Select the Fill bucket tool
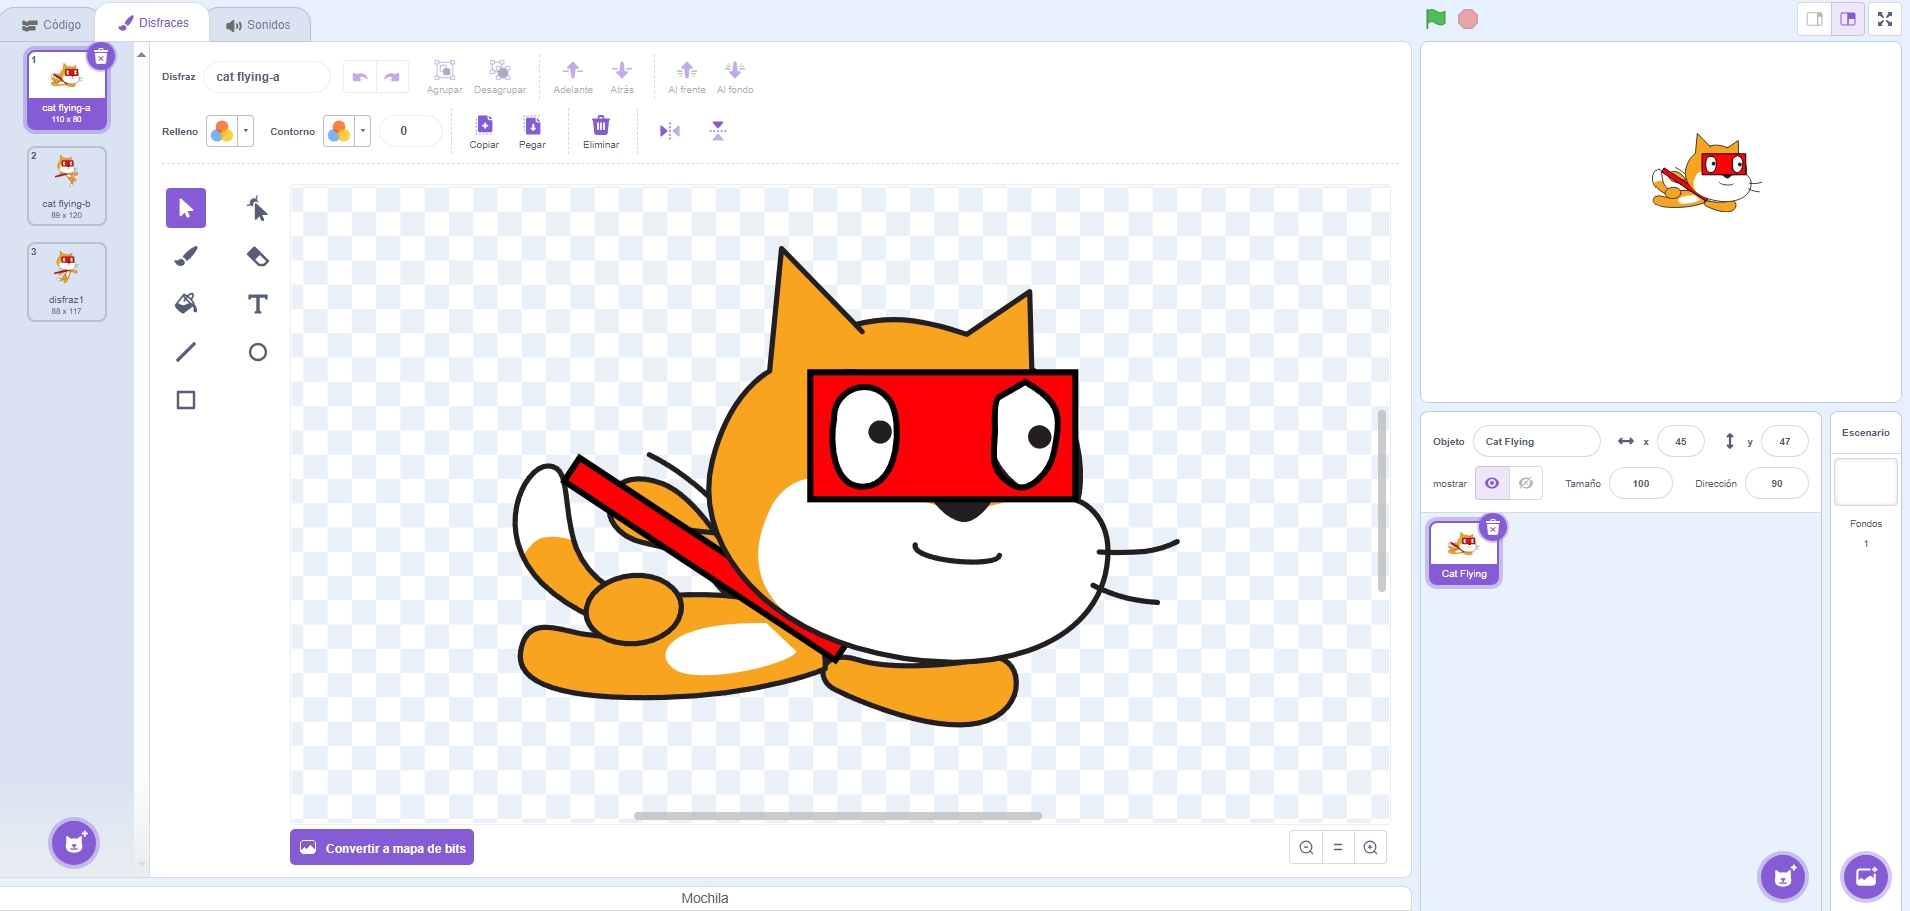This screenshot has height=911, width=1910. click(x=186, y=304)
